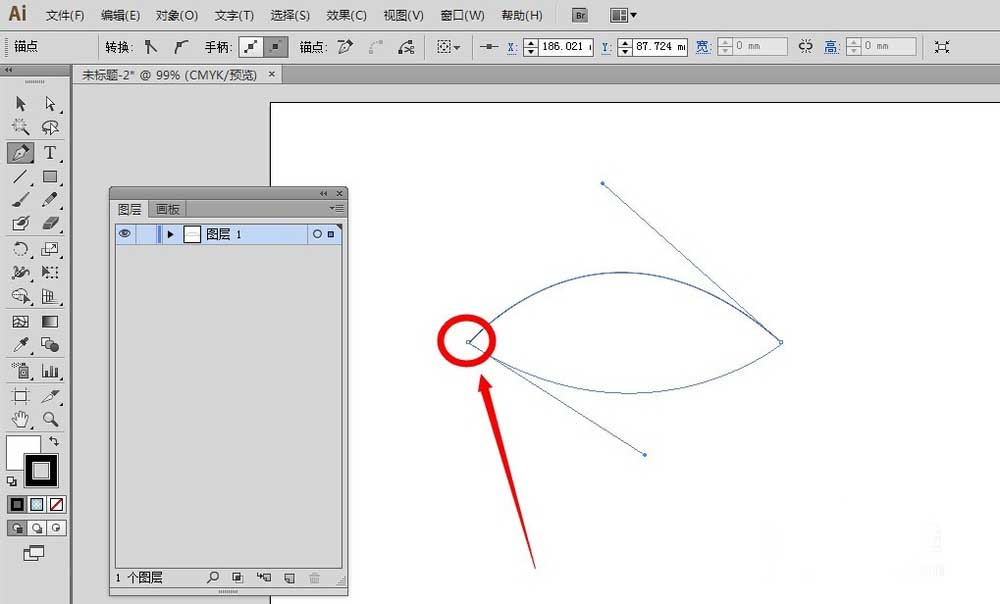
Task: Convert selected anchor to corner point
Action: [151, 47]
